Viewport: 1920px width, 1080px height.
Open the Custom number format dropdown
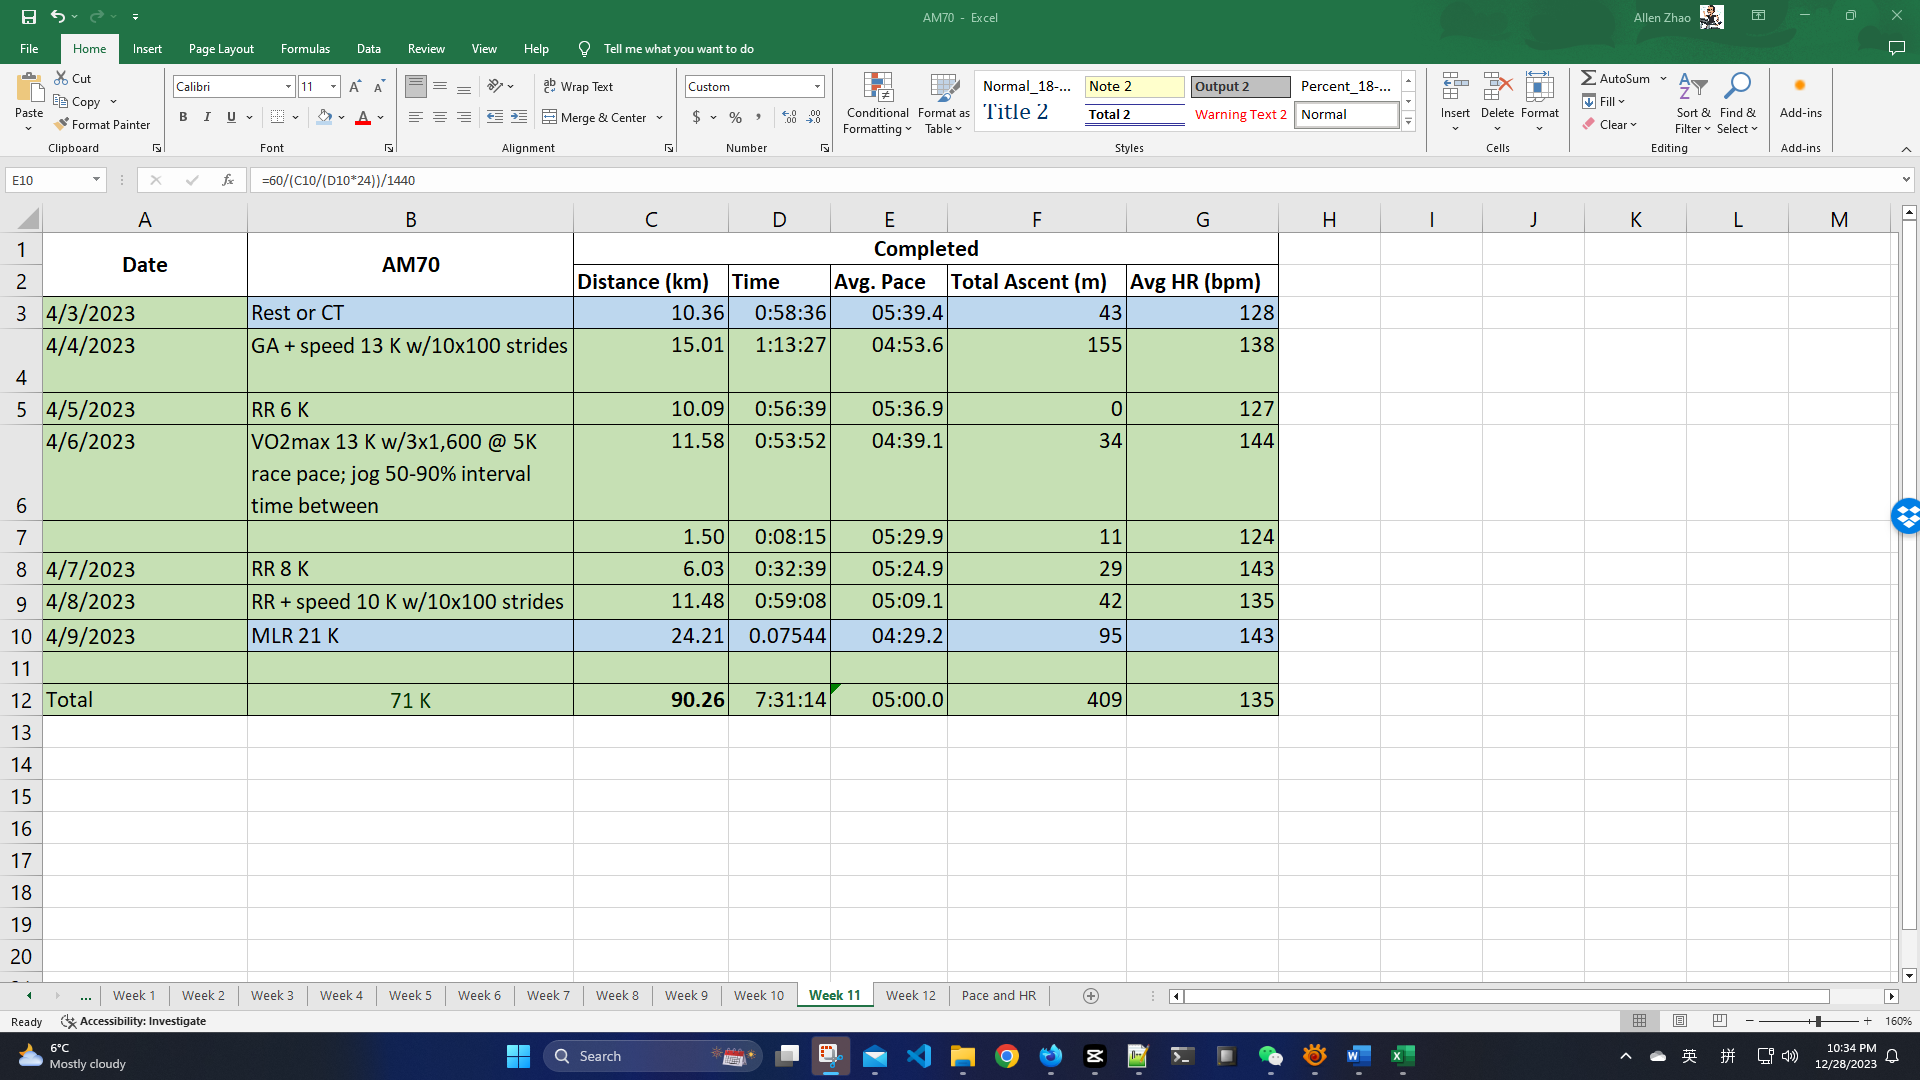click(817, 87)
